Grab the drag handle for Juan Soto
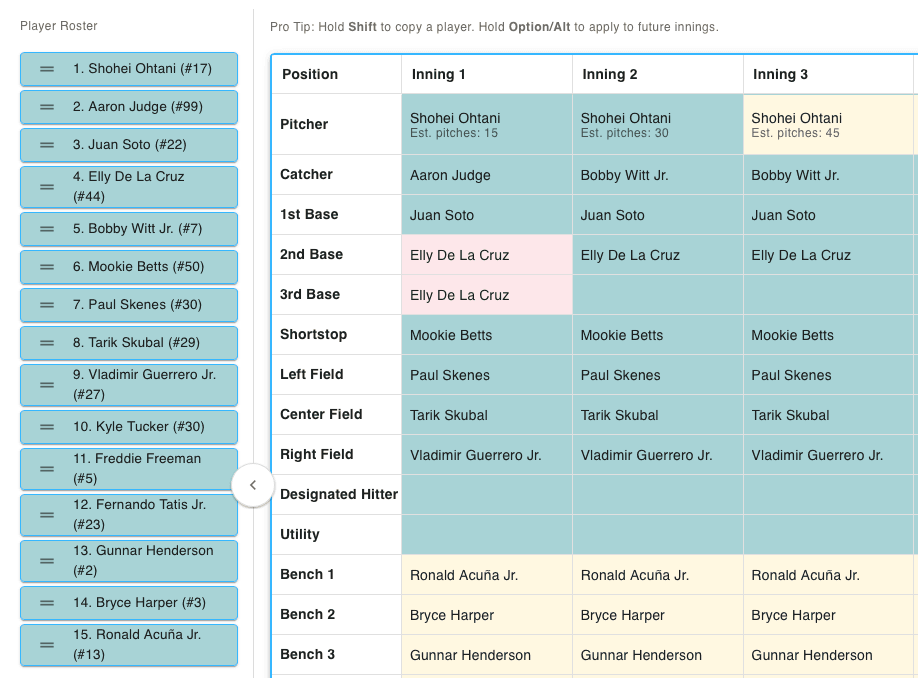The width and height of the screenshot is (918, 678). click(x=46, y=145)
